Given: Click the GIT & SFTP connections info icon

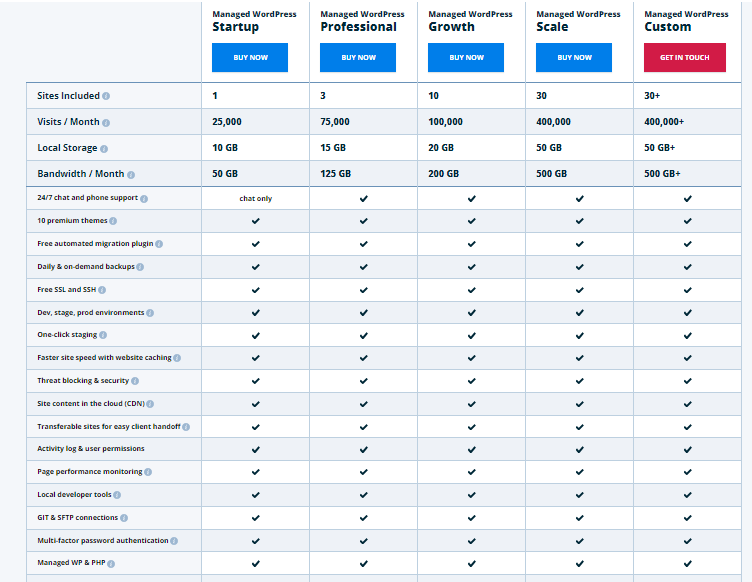Looking at the screenshot, I should [124, 518].
